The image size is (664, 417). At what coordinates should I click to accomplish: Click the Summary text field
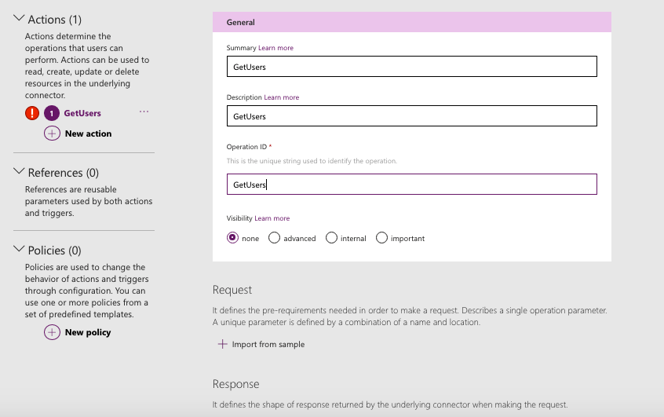pyautogui.click(x=411, y=67)
